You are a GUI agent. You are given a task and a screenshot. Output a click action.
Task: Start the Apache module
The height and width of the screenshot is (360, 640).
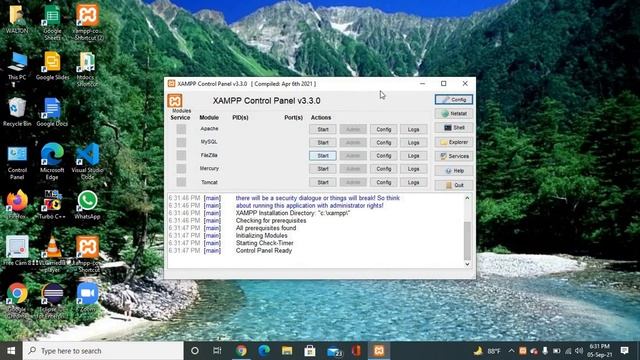[323, 129]
